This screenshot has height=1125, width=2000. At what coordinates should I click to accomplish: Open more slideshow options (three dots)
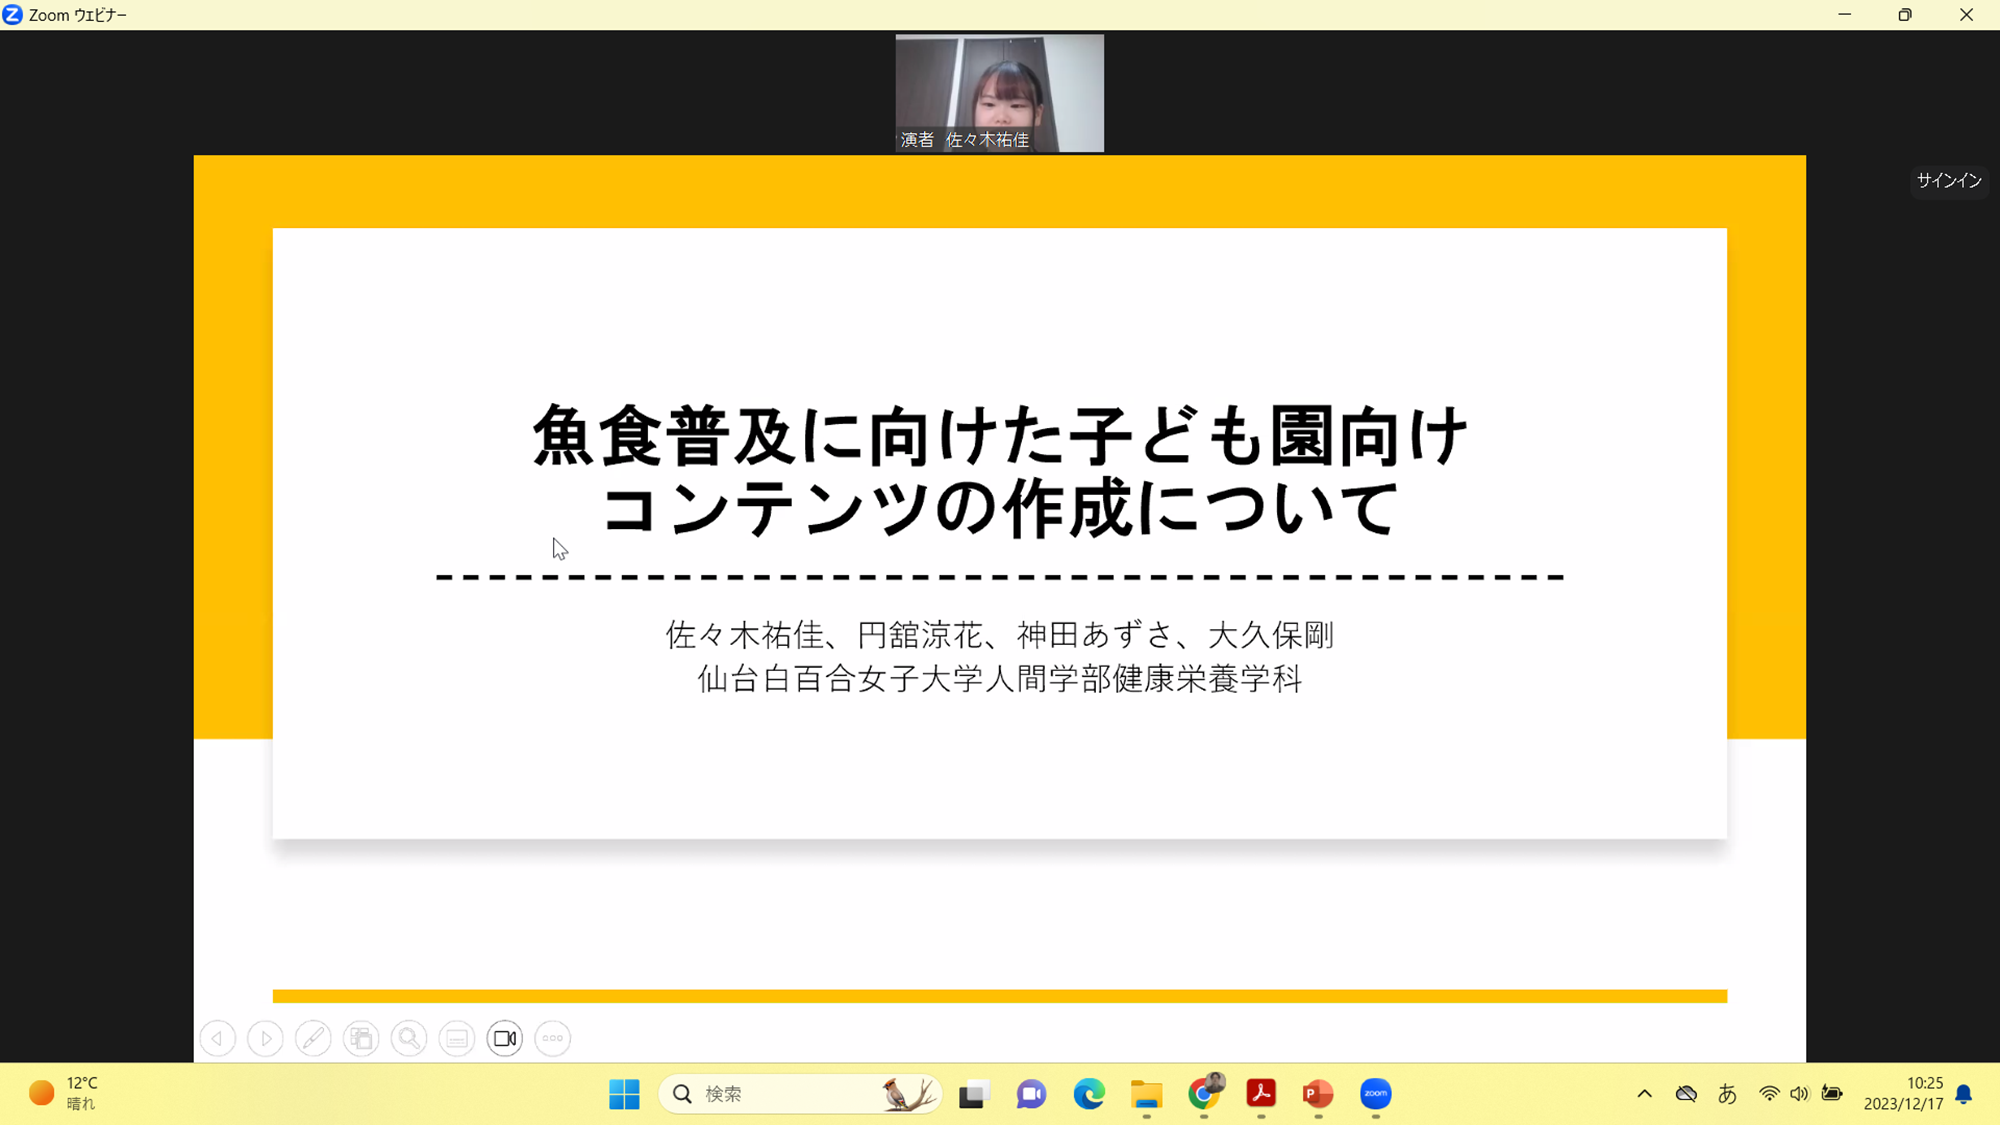click(x=553, y=1038)
